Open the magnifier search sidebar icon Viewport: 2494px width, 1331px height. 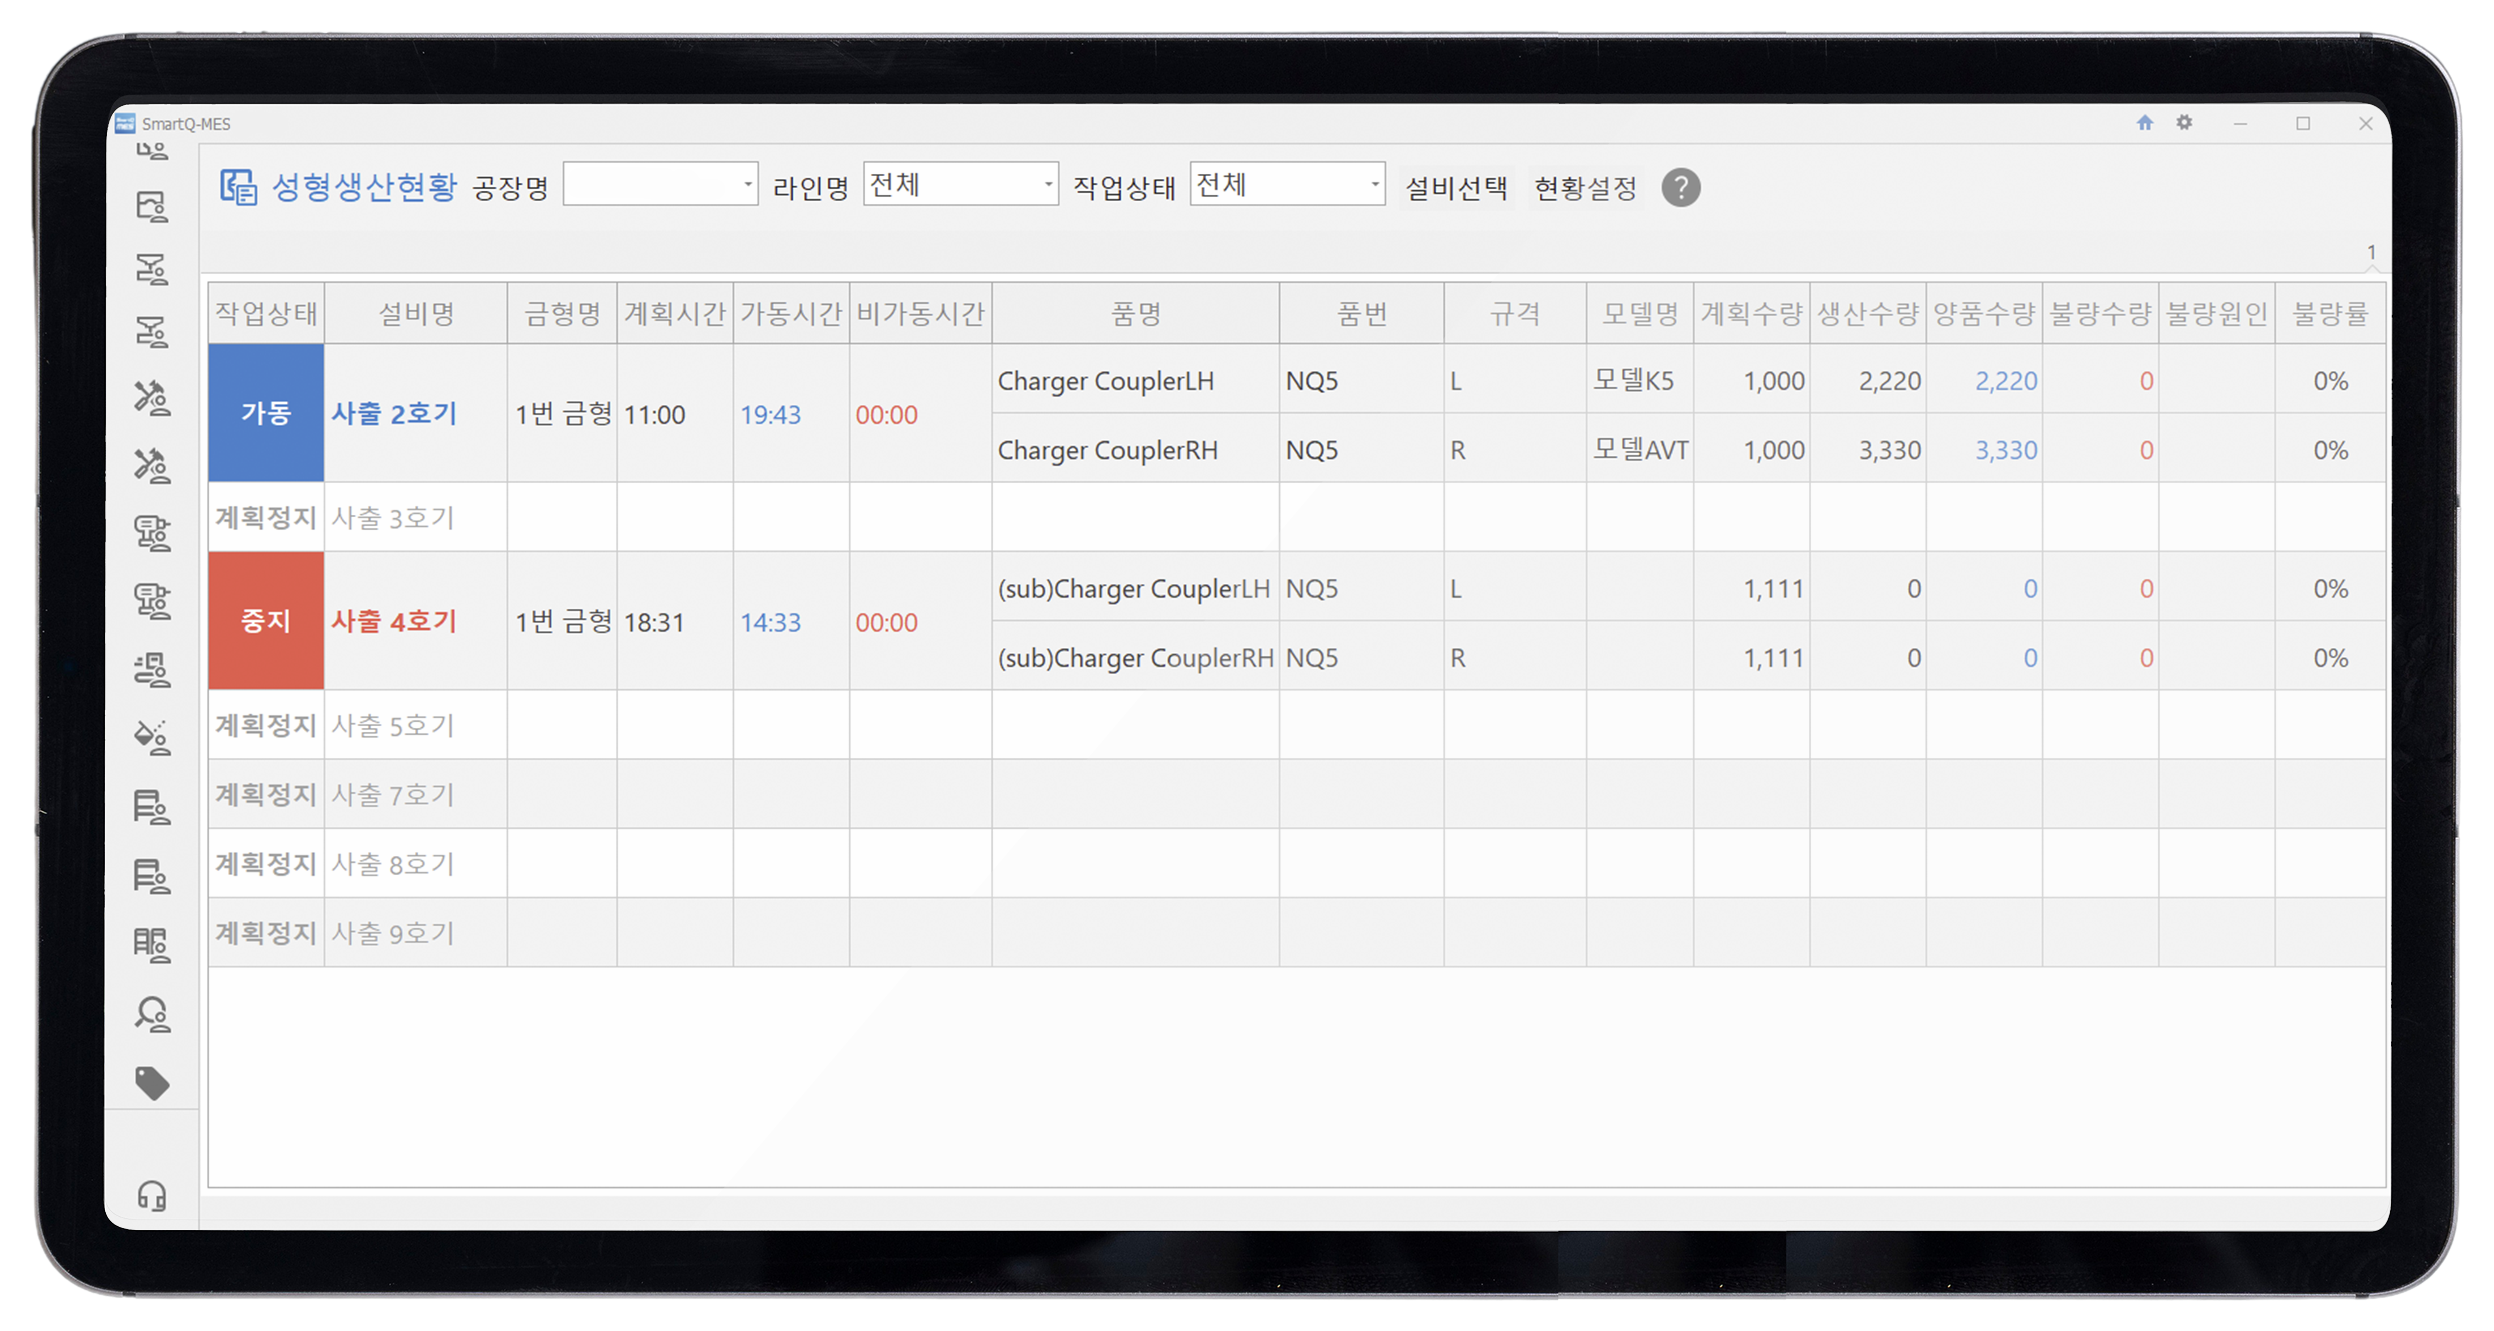coord(152,1014)
